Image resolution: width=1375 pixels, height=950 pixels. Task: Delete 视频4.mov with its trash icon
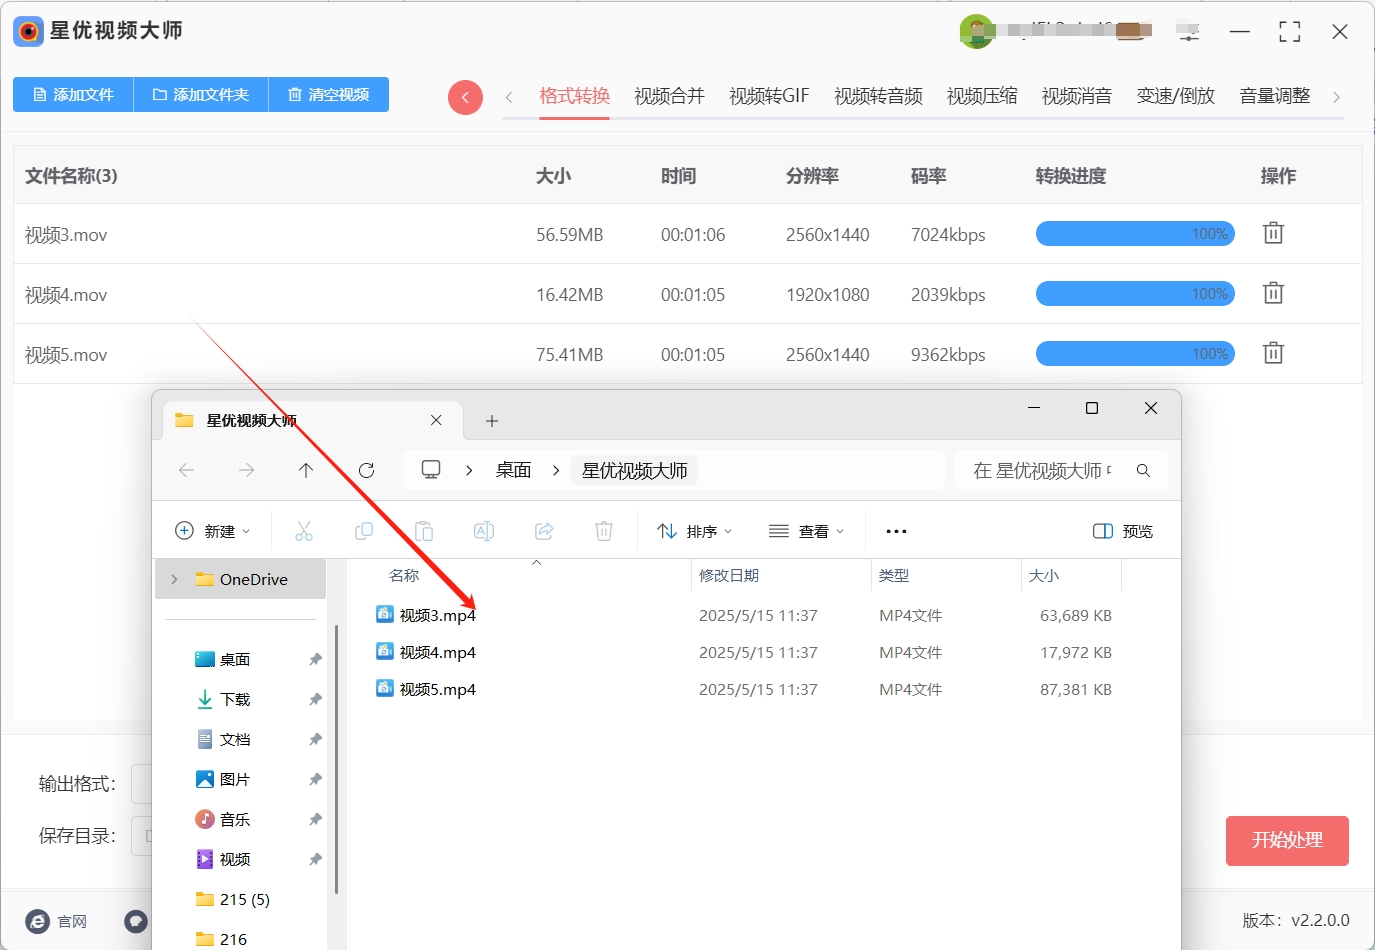pyautogui.click(x=1273, y=293)
